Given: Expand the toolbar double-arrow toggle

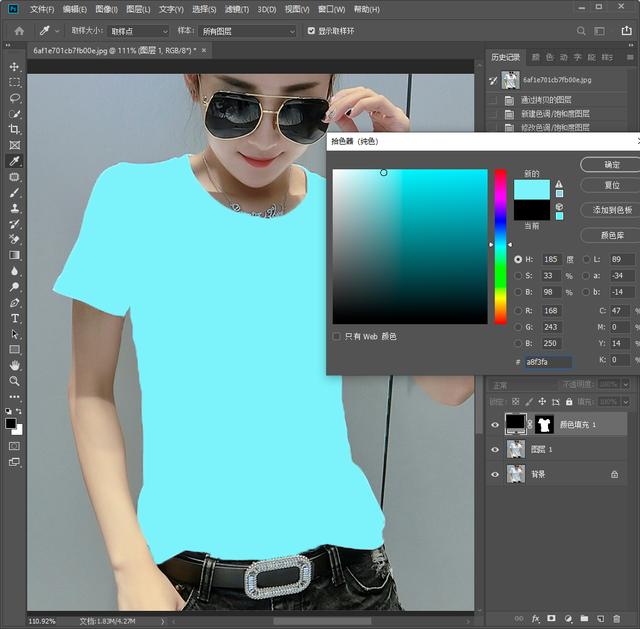Looking at the screenshot, I should (x=8, y=45).
